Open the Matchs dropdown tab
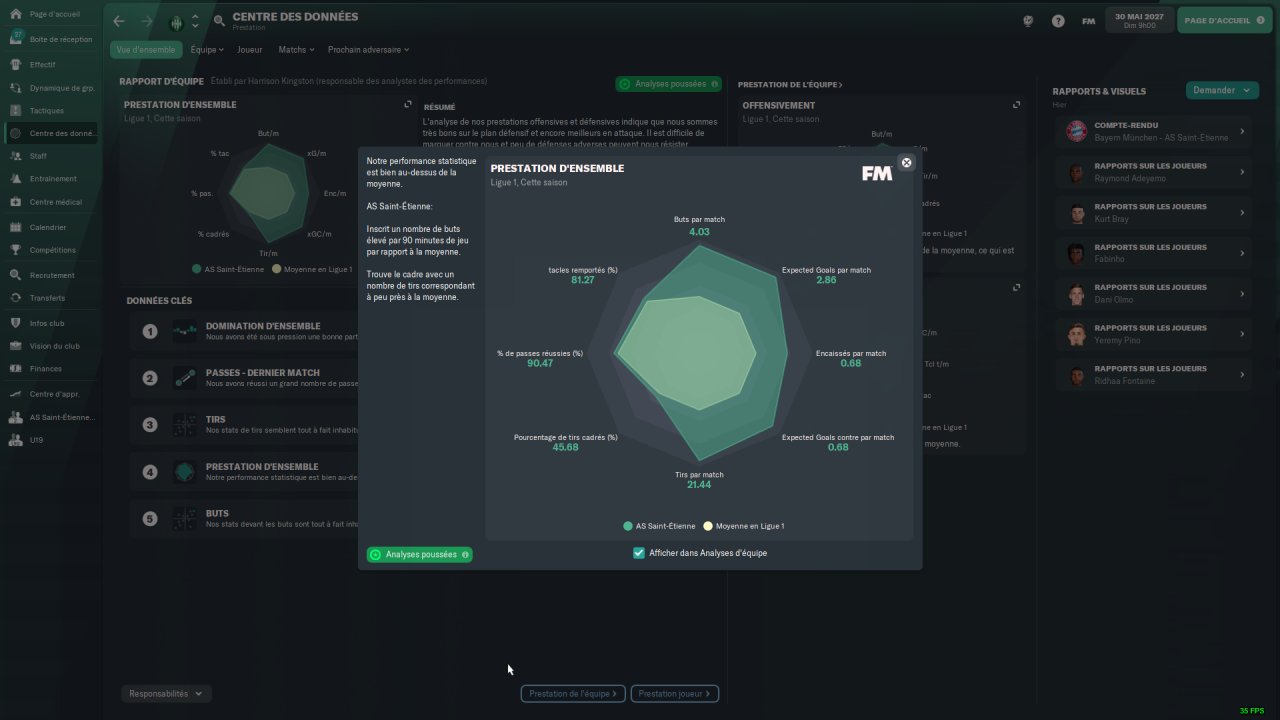Screen dimensions: 1280x720 [x=296, y=49]
